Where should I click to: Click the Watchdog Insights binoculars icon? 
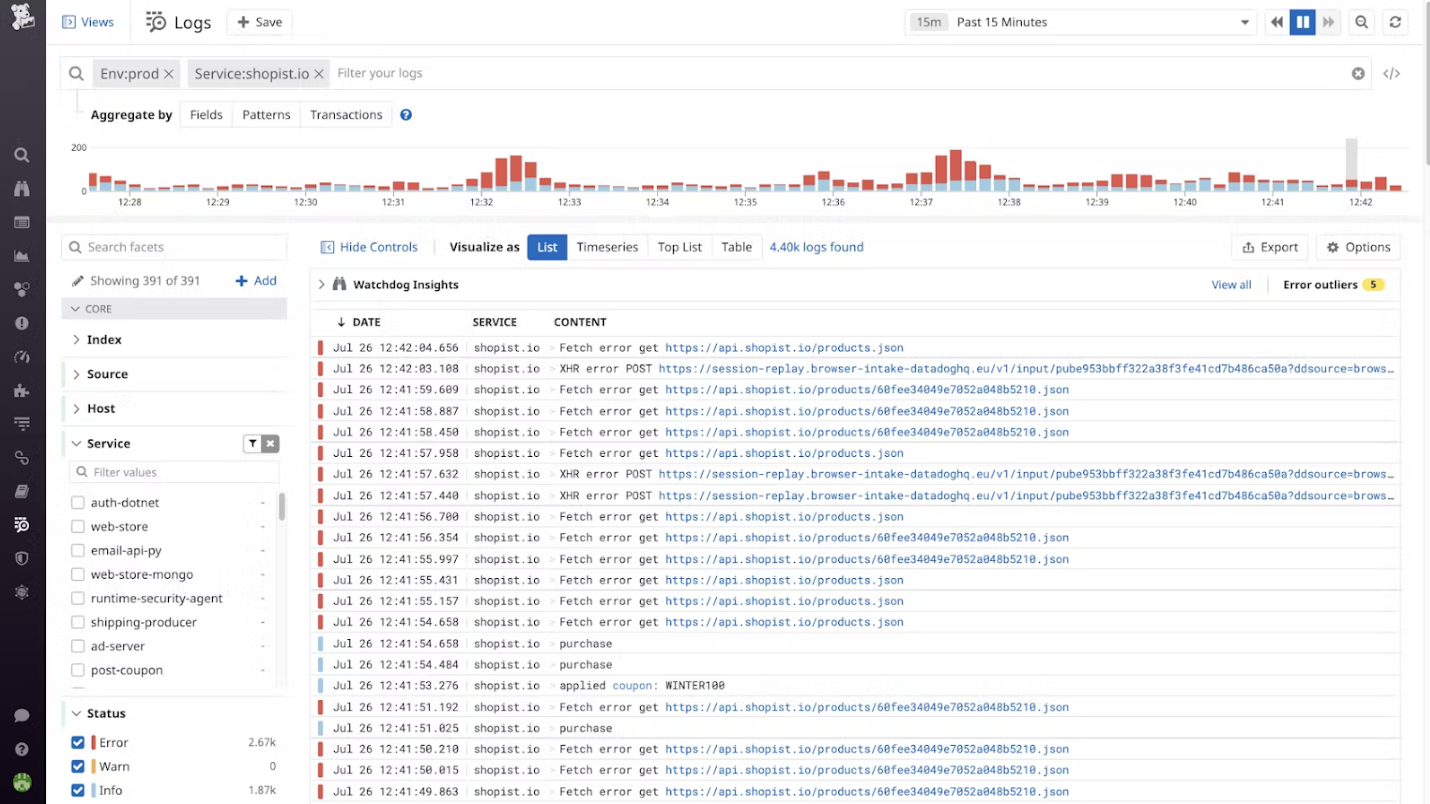(341, 284)
